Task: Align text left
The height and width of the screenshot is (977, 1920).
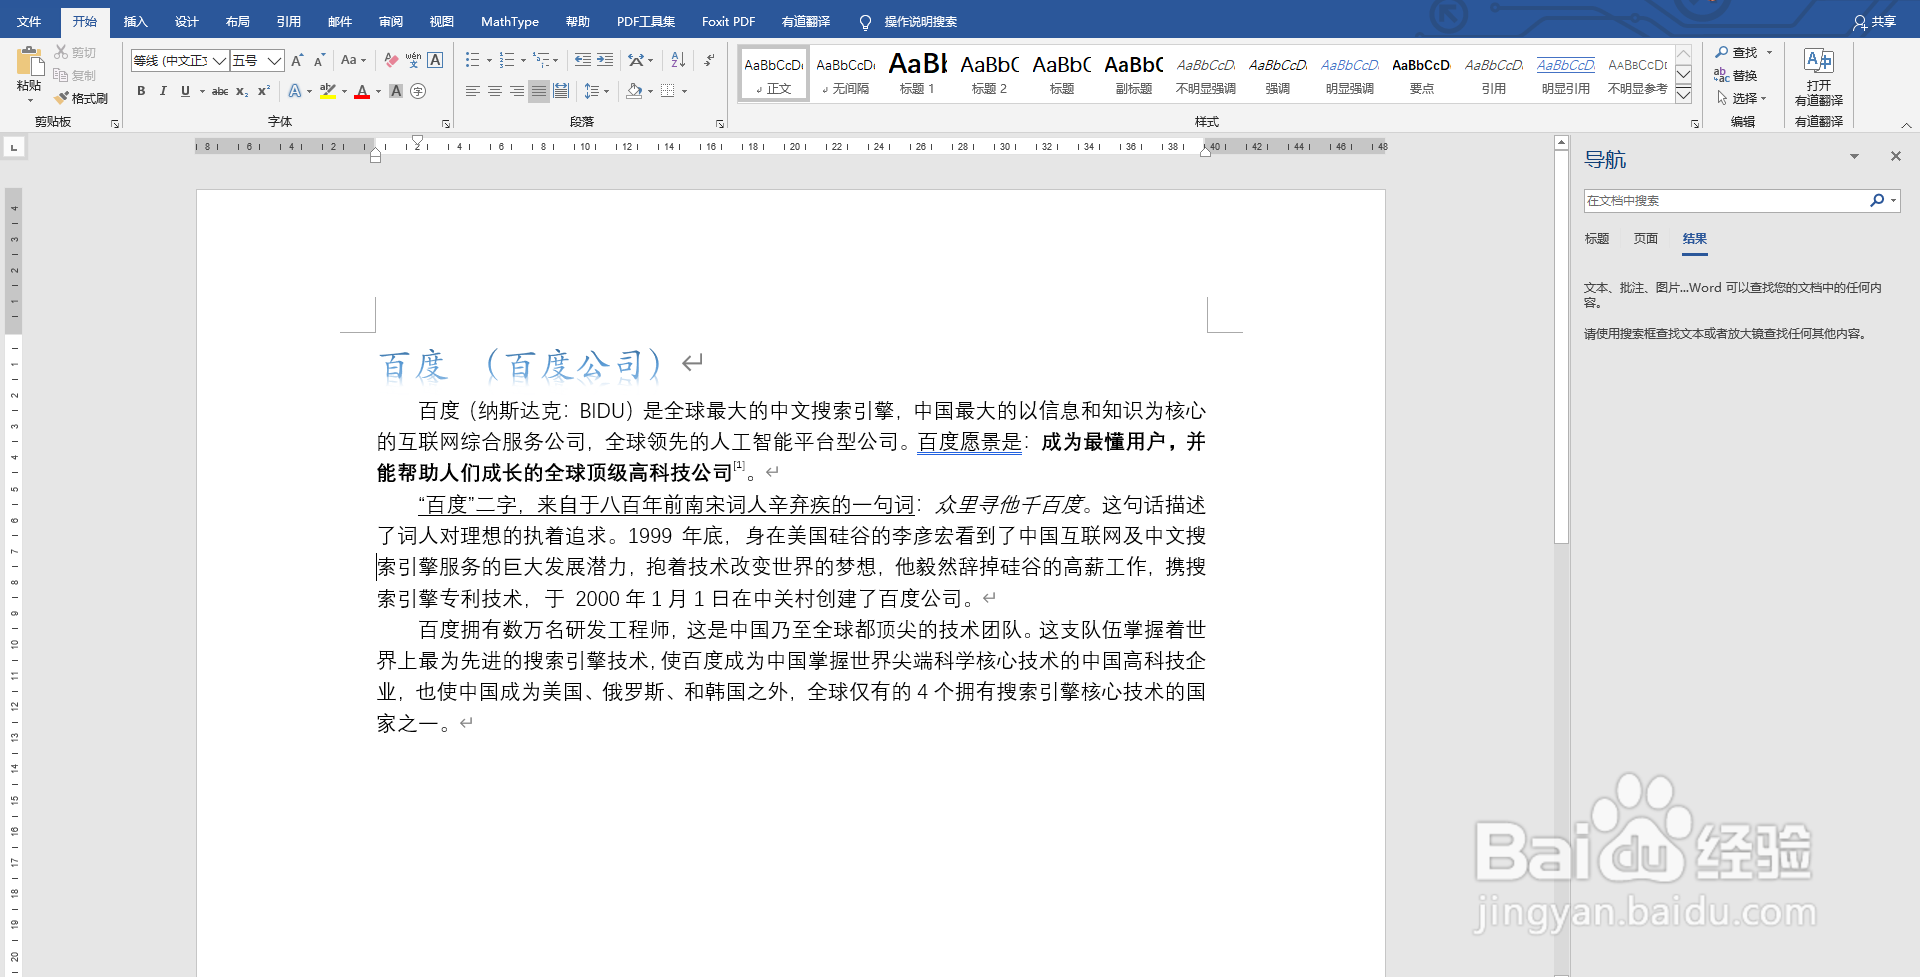Action: coord(473,91)
